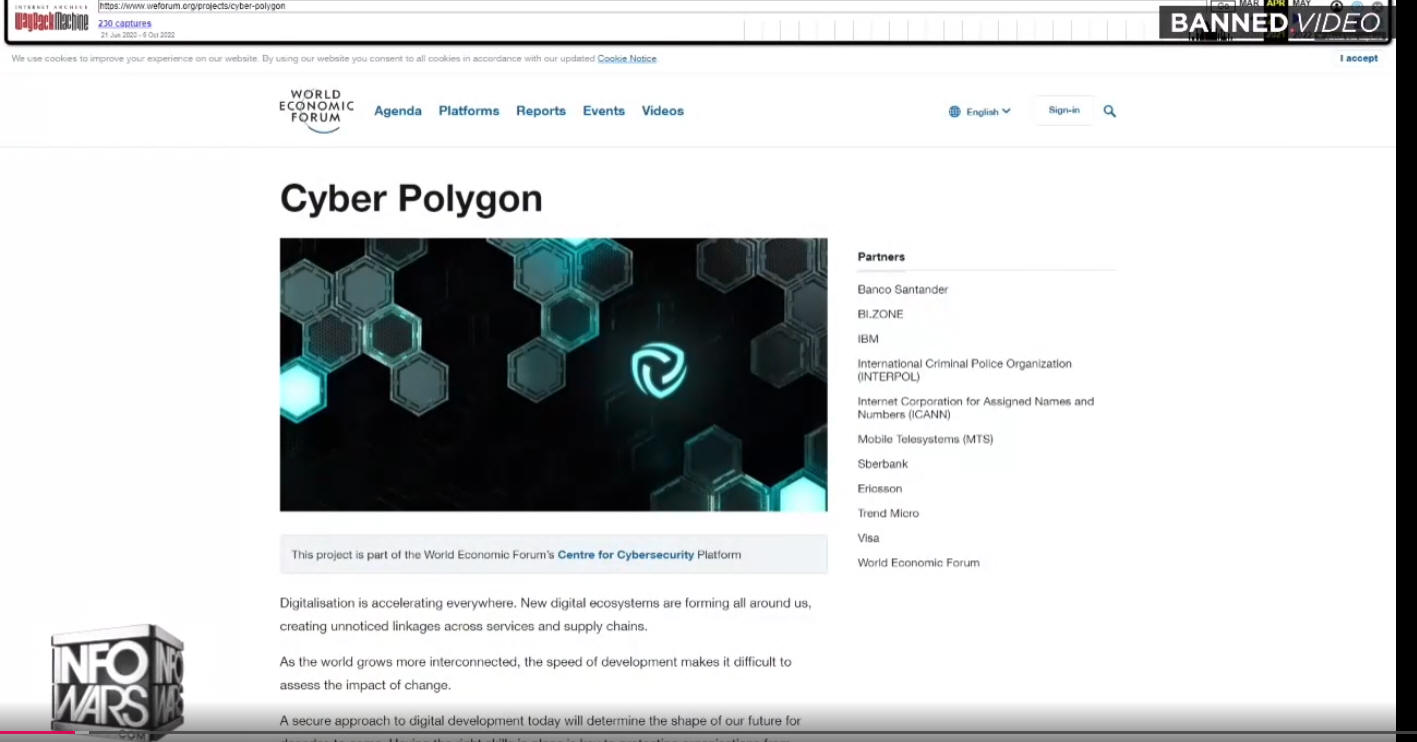
Task: Open the Platforms menu
Action: tap(469, 111)
